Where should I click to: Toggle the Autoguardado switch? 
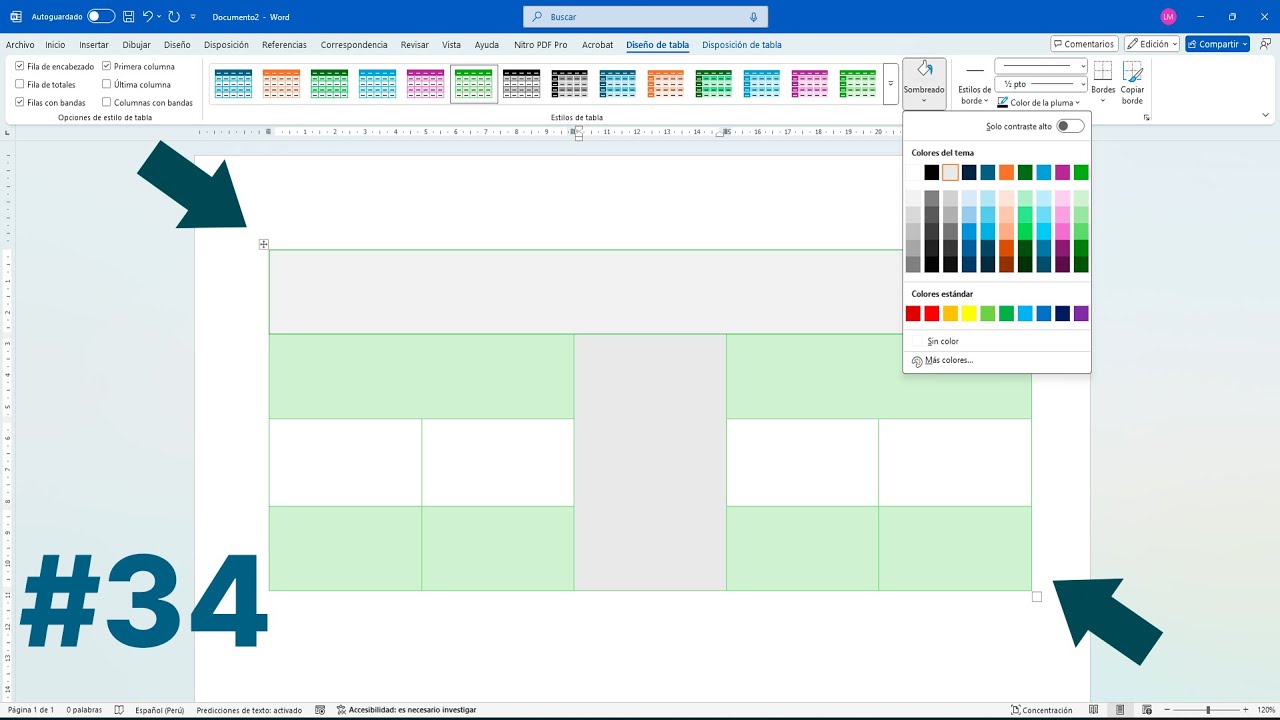101,17
